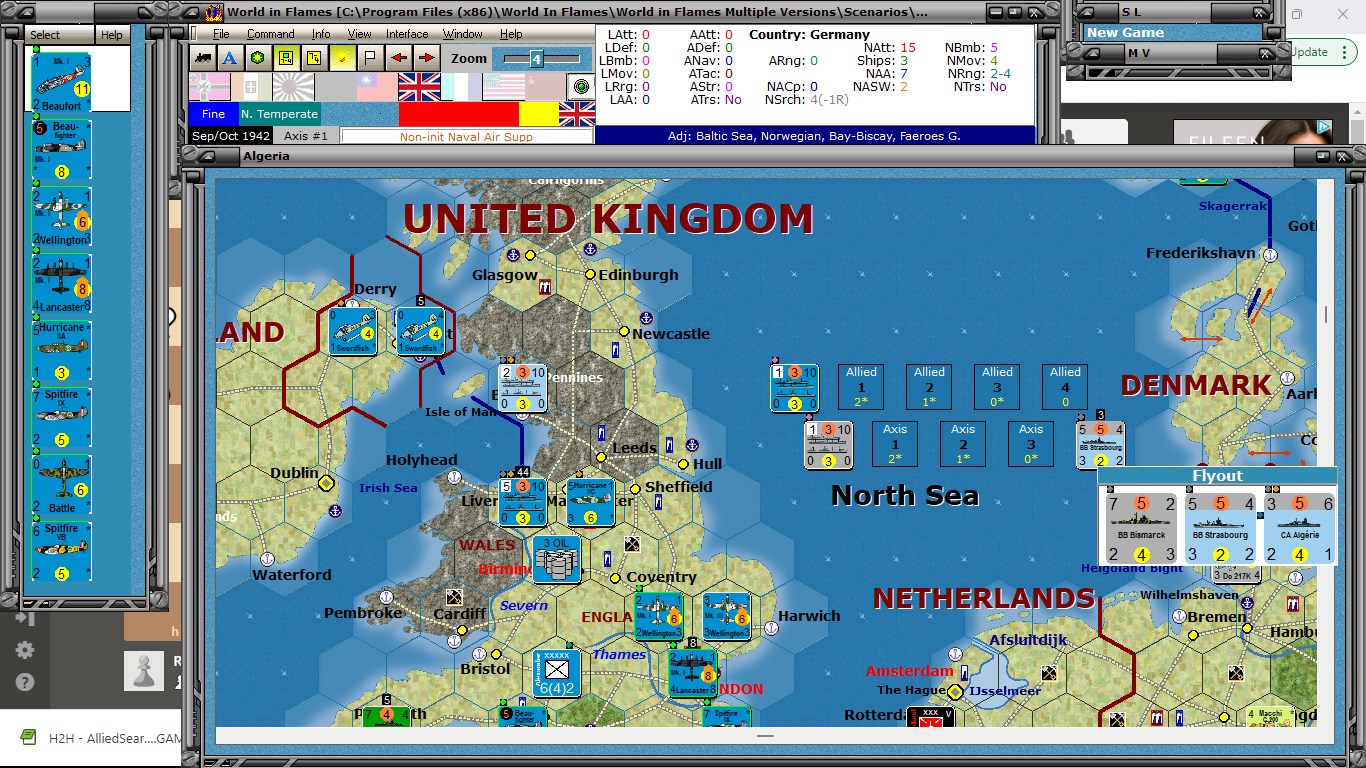Click the blue letter A toolbar icon

coord(229,58)
